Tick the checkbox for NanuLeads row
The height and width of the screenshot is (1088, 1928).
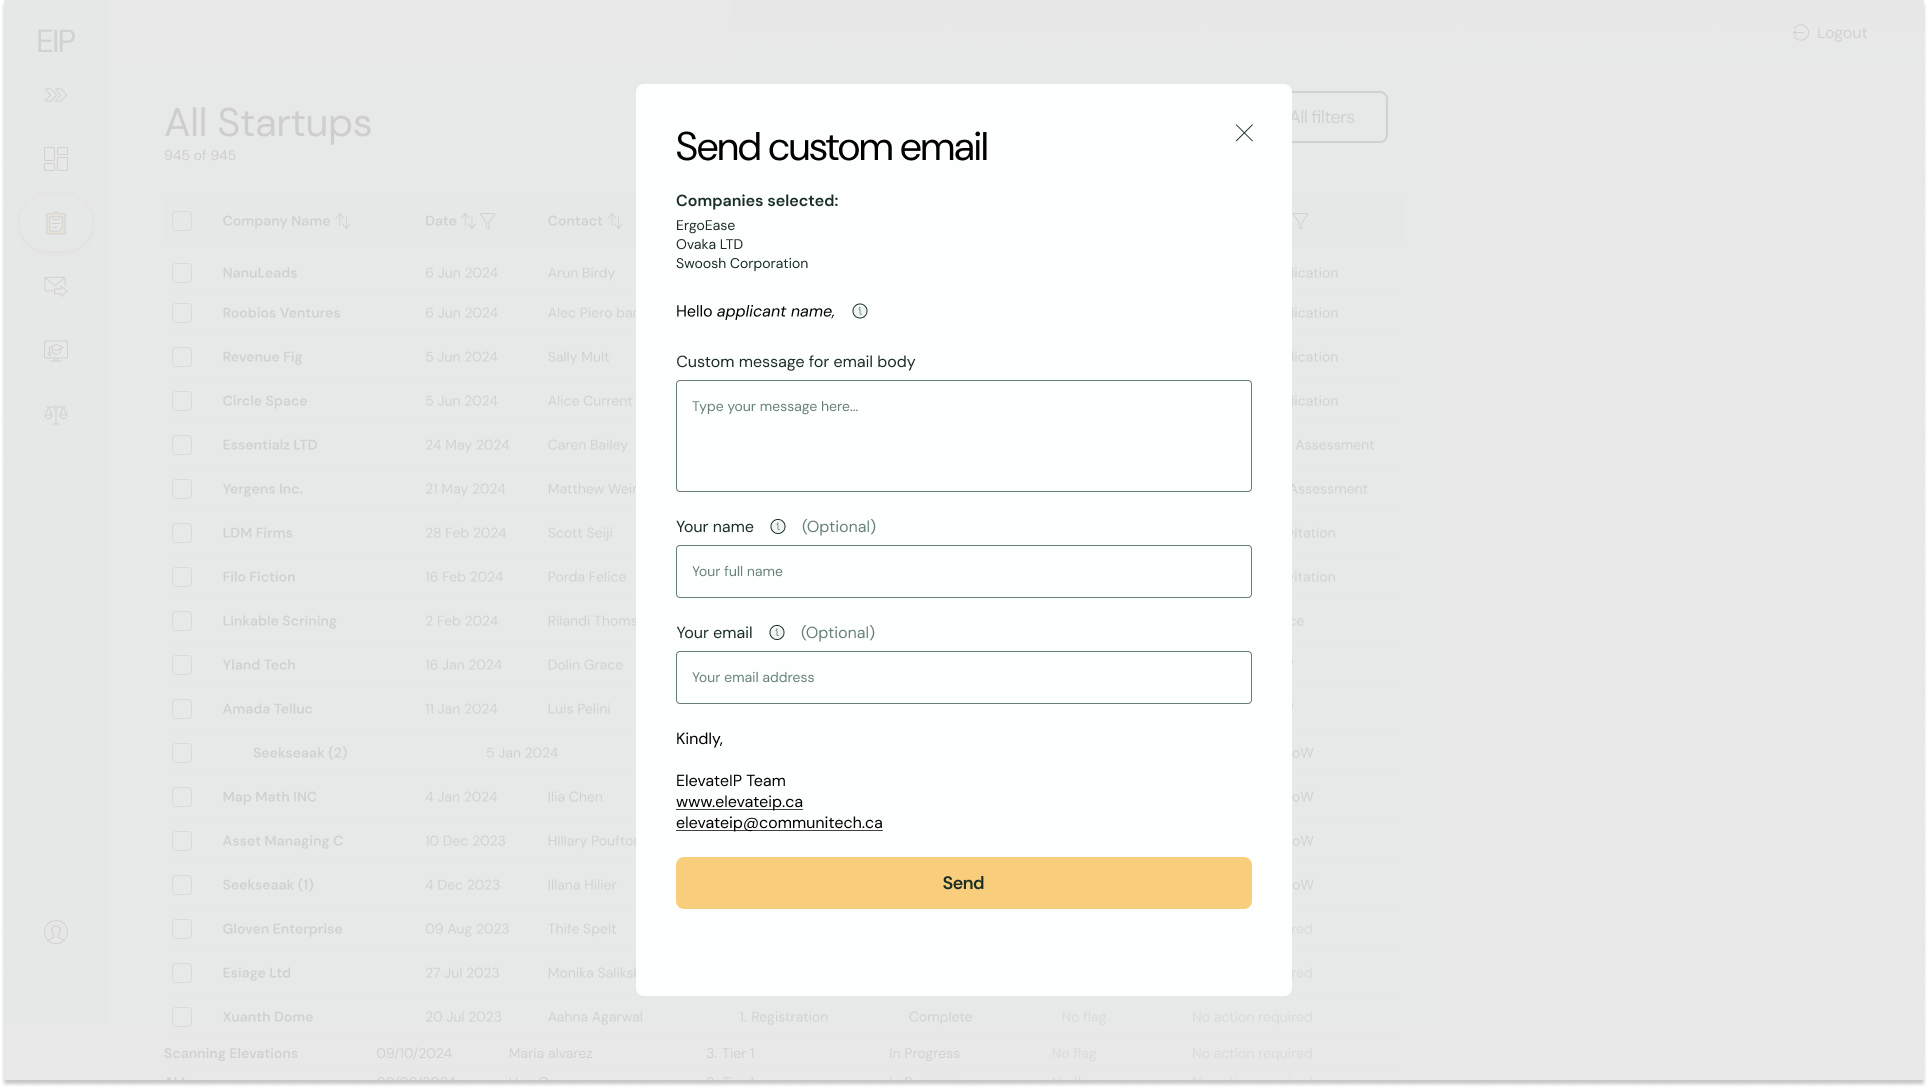pyautogui.click(x=182, y=273)
